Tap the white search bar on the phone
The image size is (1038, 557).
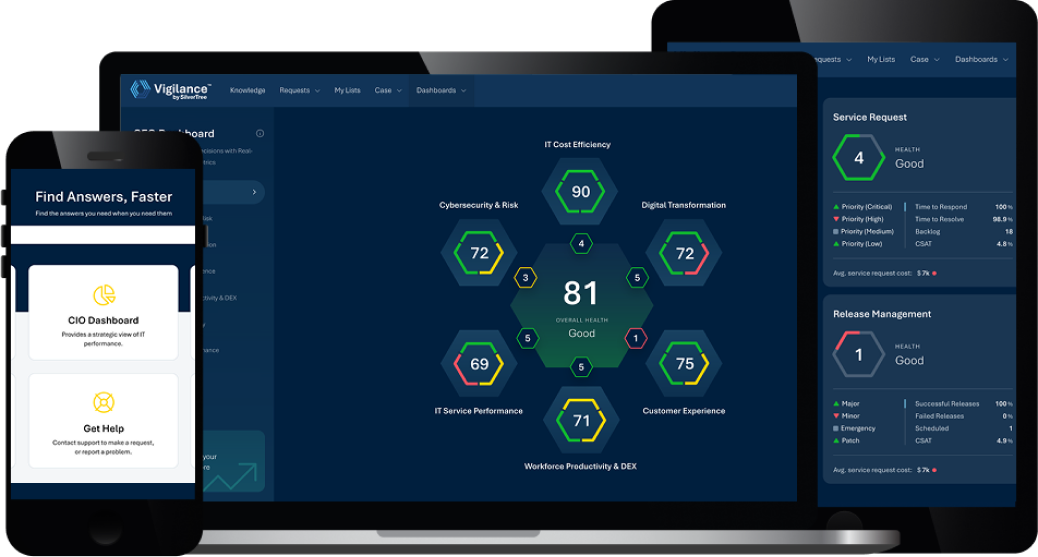[x=103, y=235]
